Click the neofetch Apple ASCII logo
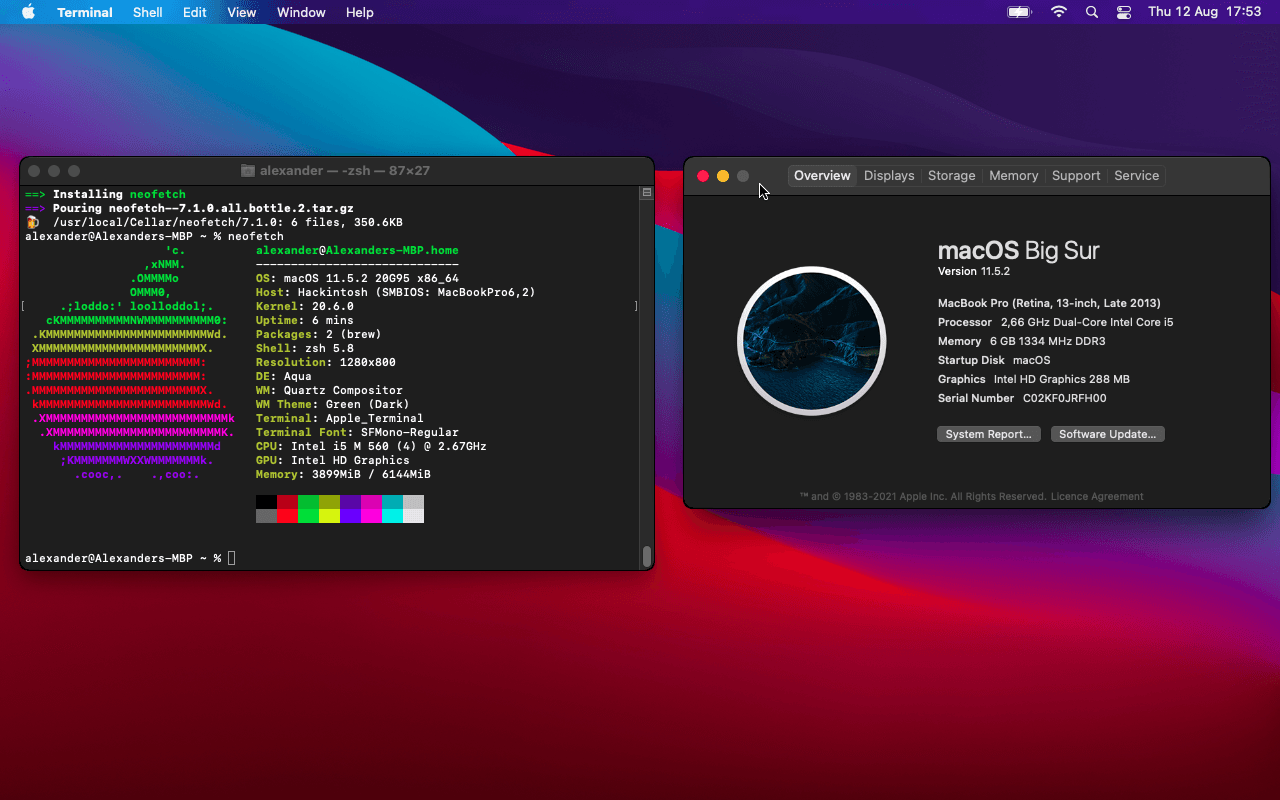This screenshot has height=800, width=1280. (130, 362)
